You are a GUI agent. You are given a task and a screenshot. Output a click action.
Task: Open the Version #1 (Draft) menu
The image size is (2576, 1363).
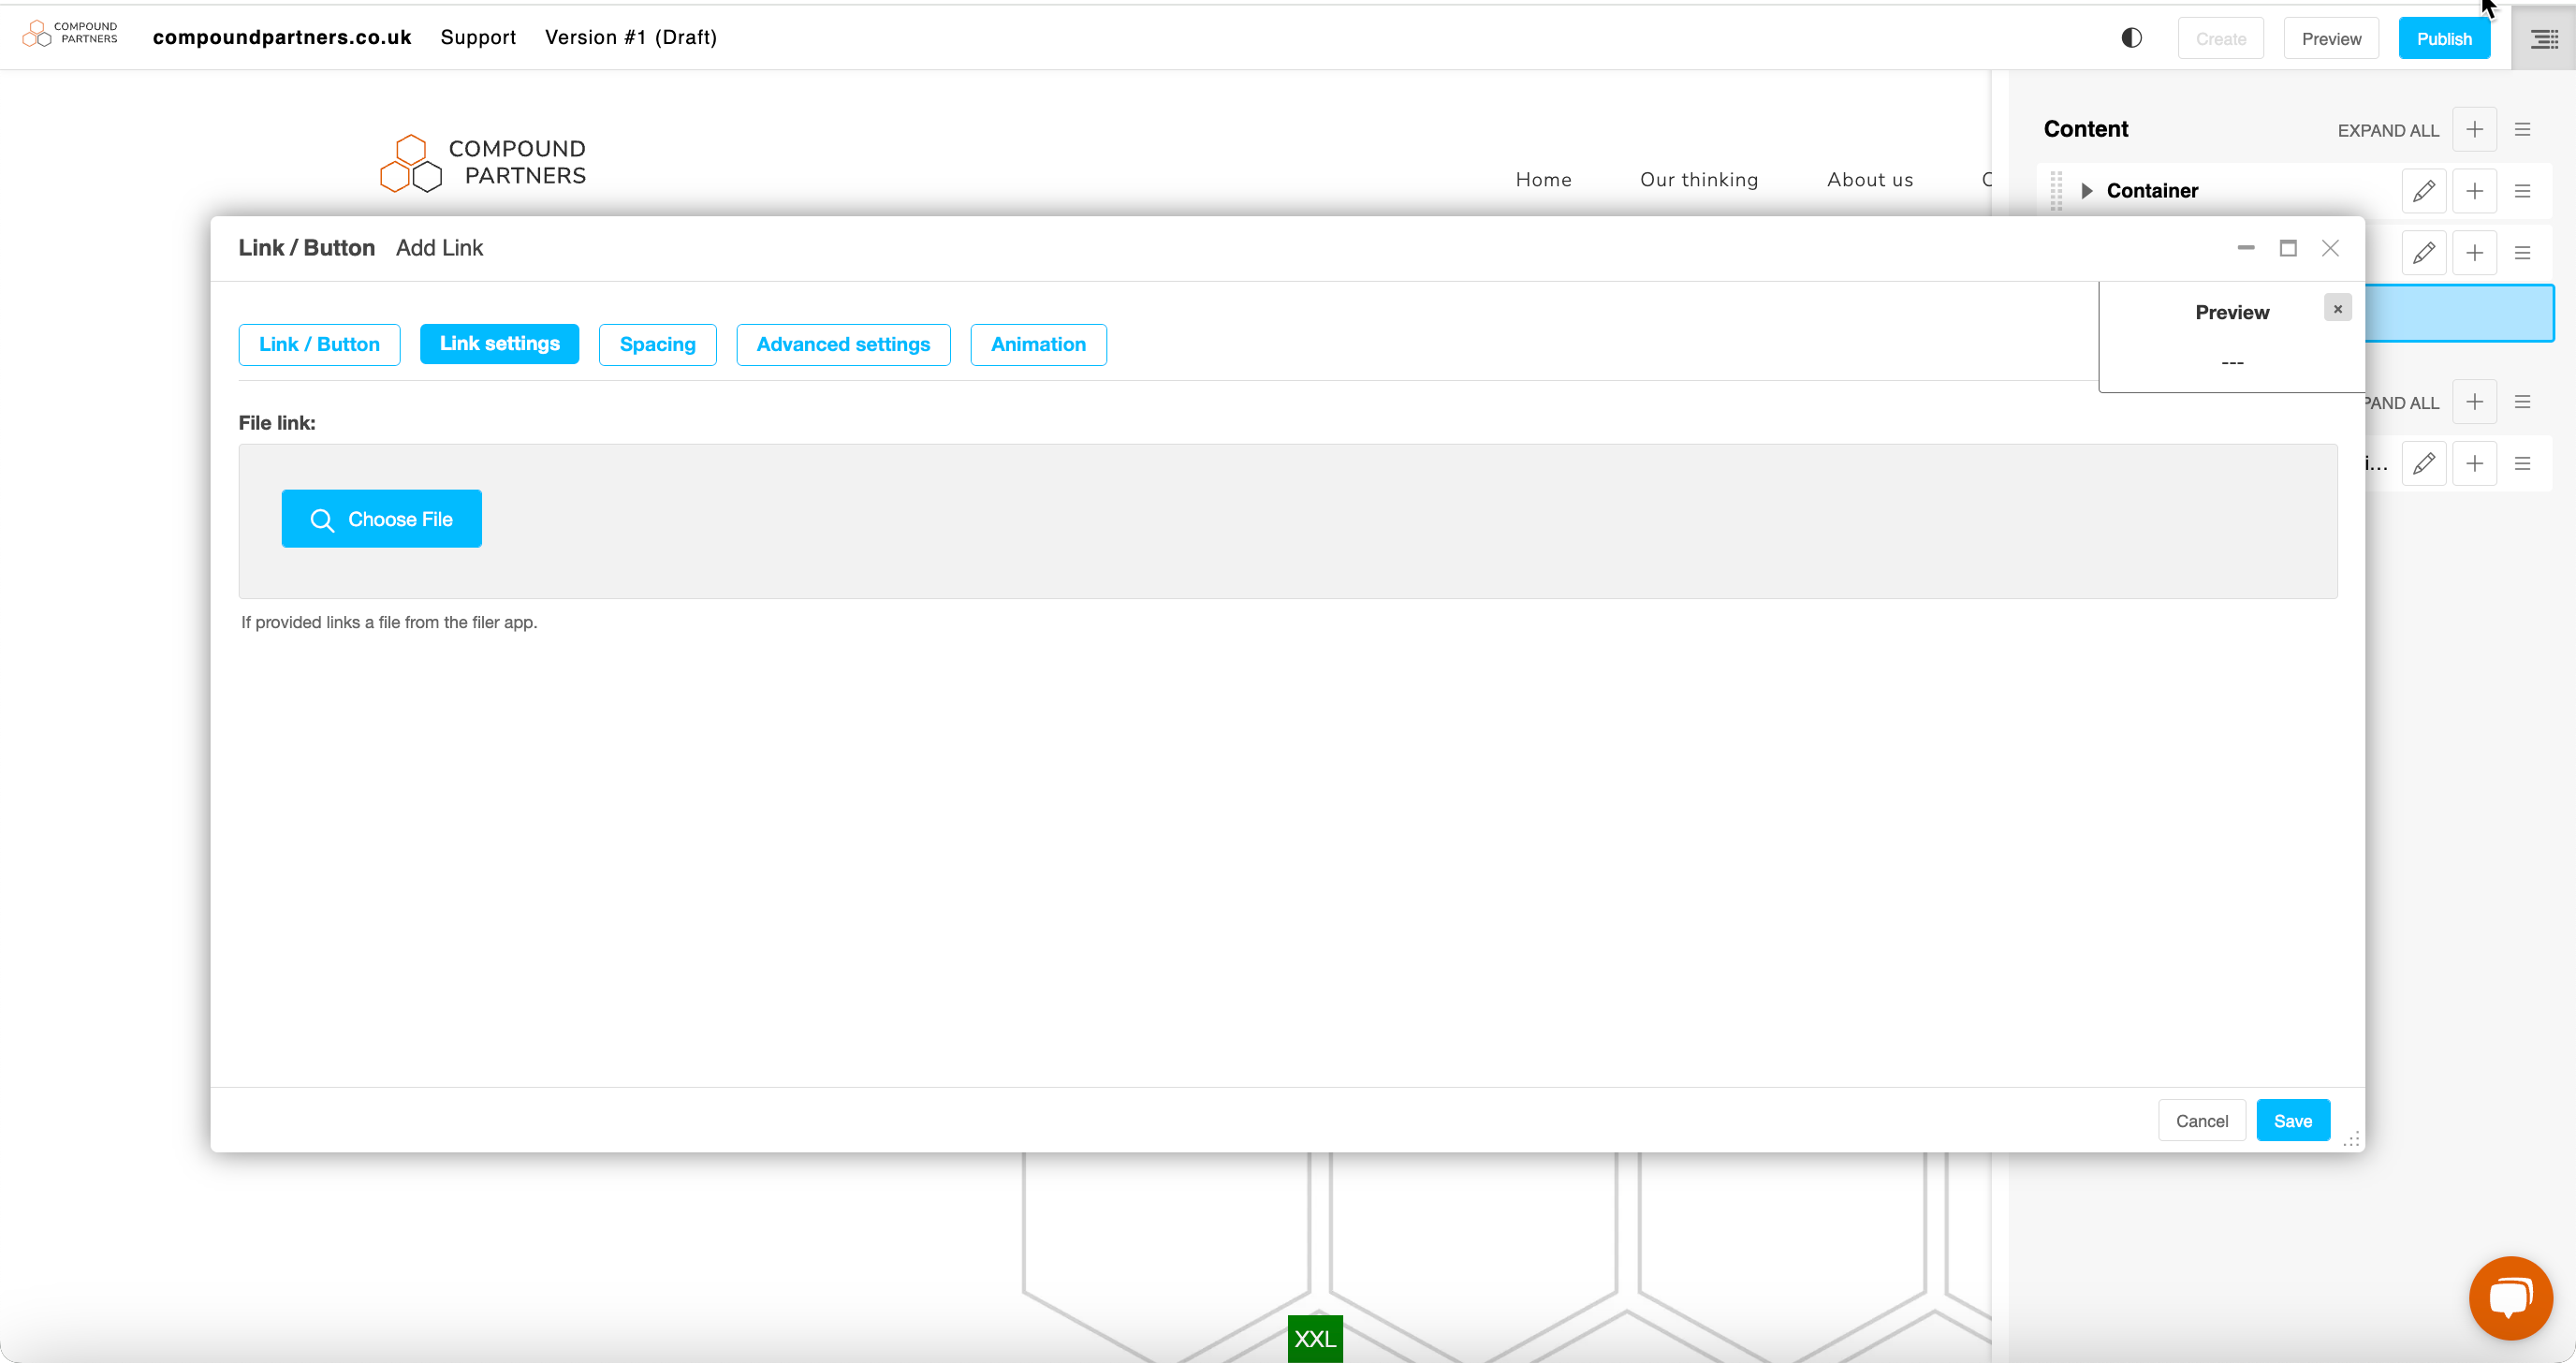click(x=631, y=37)
